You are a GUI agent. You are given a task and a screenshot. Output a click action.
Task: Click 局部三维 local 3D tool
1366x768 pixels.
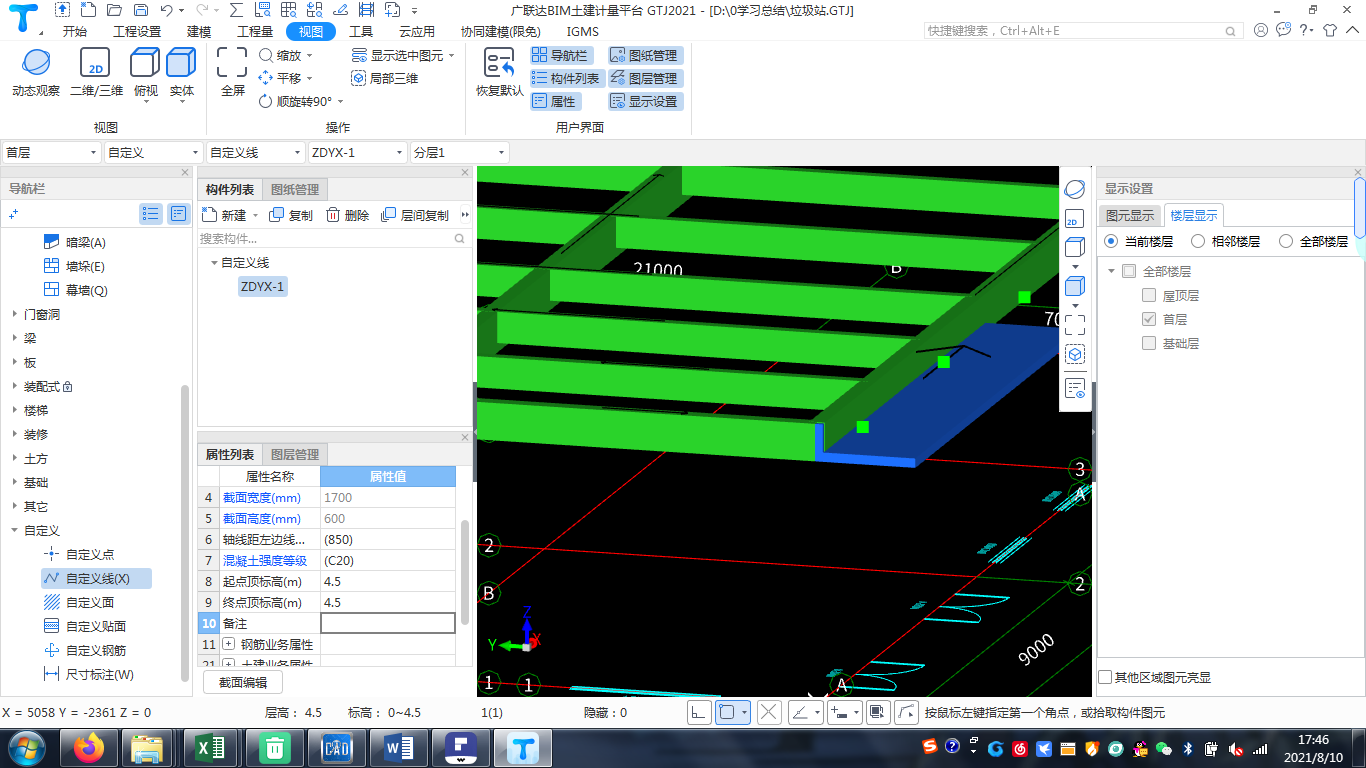[x=385, y=78]
